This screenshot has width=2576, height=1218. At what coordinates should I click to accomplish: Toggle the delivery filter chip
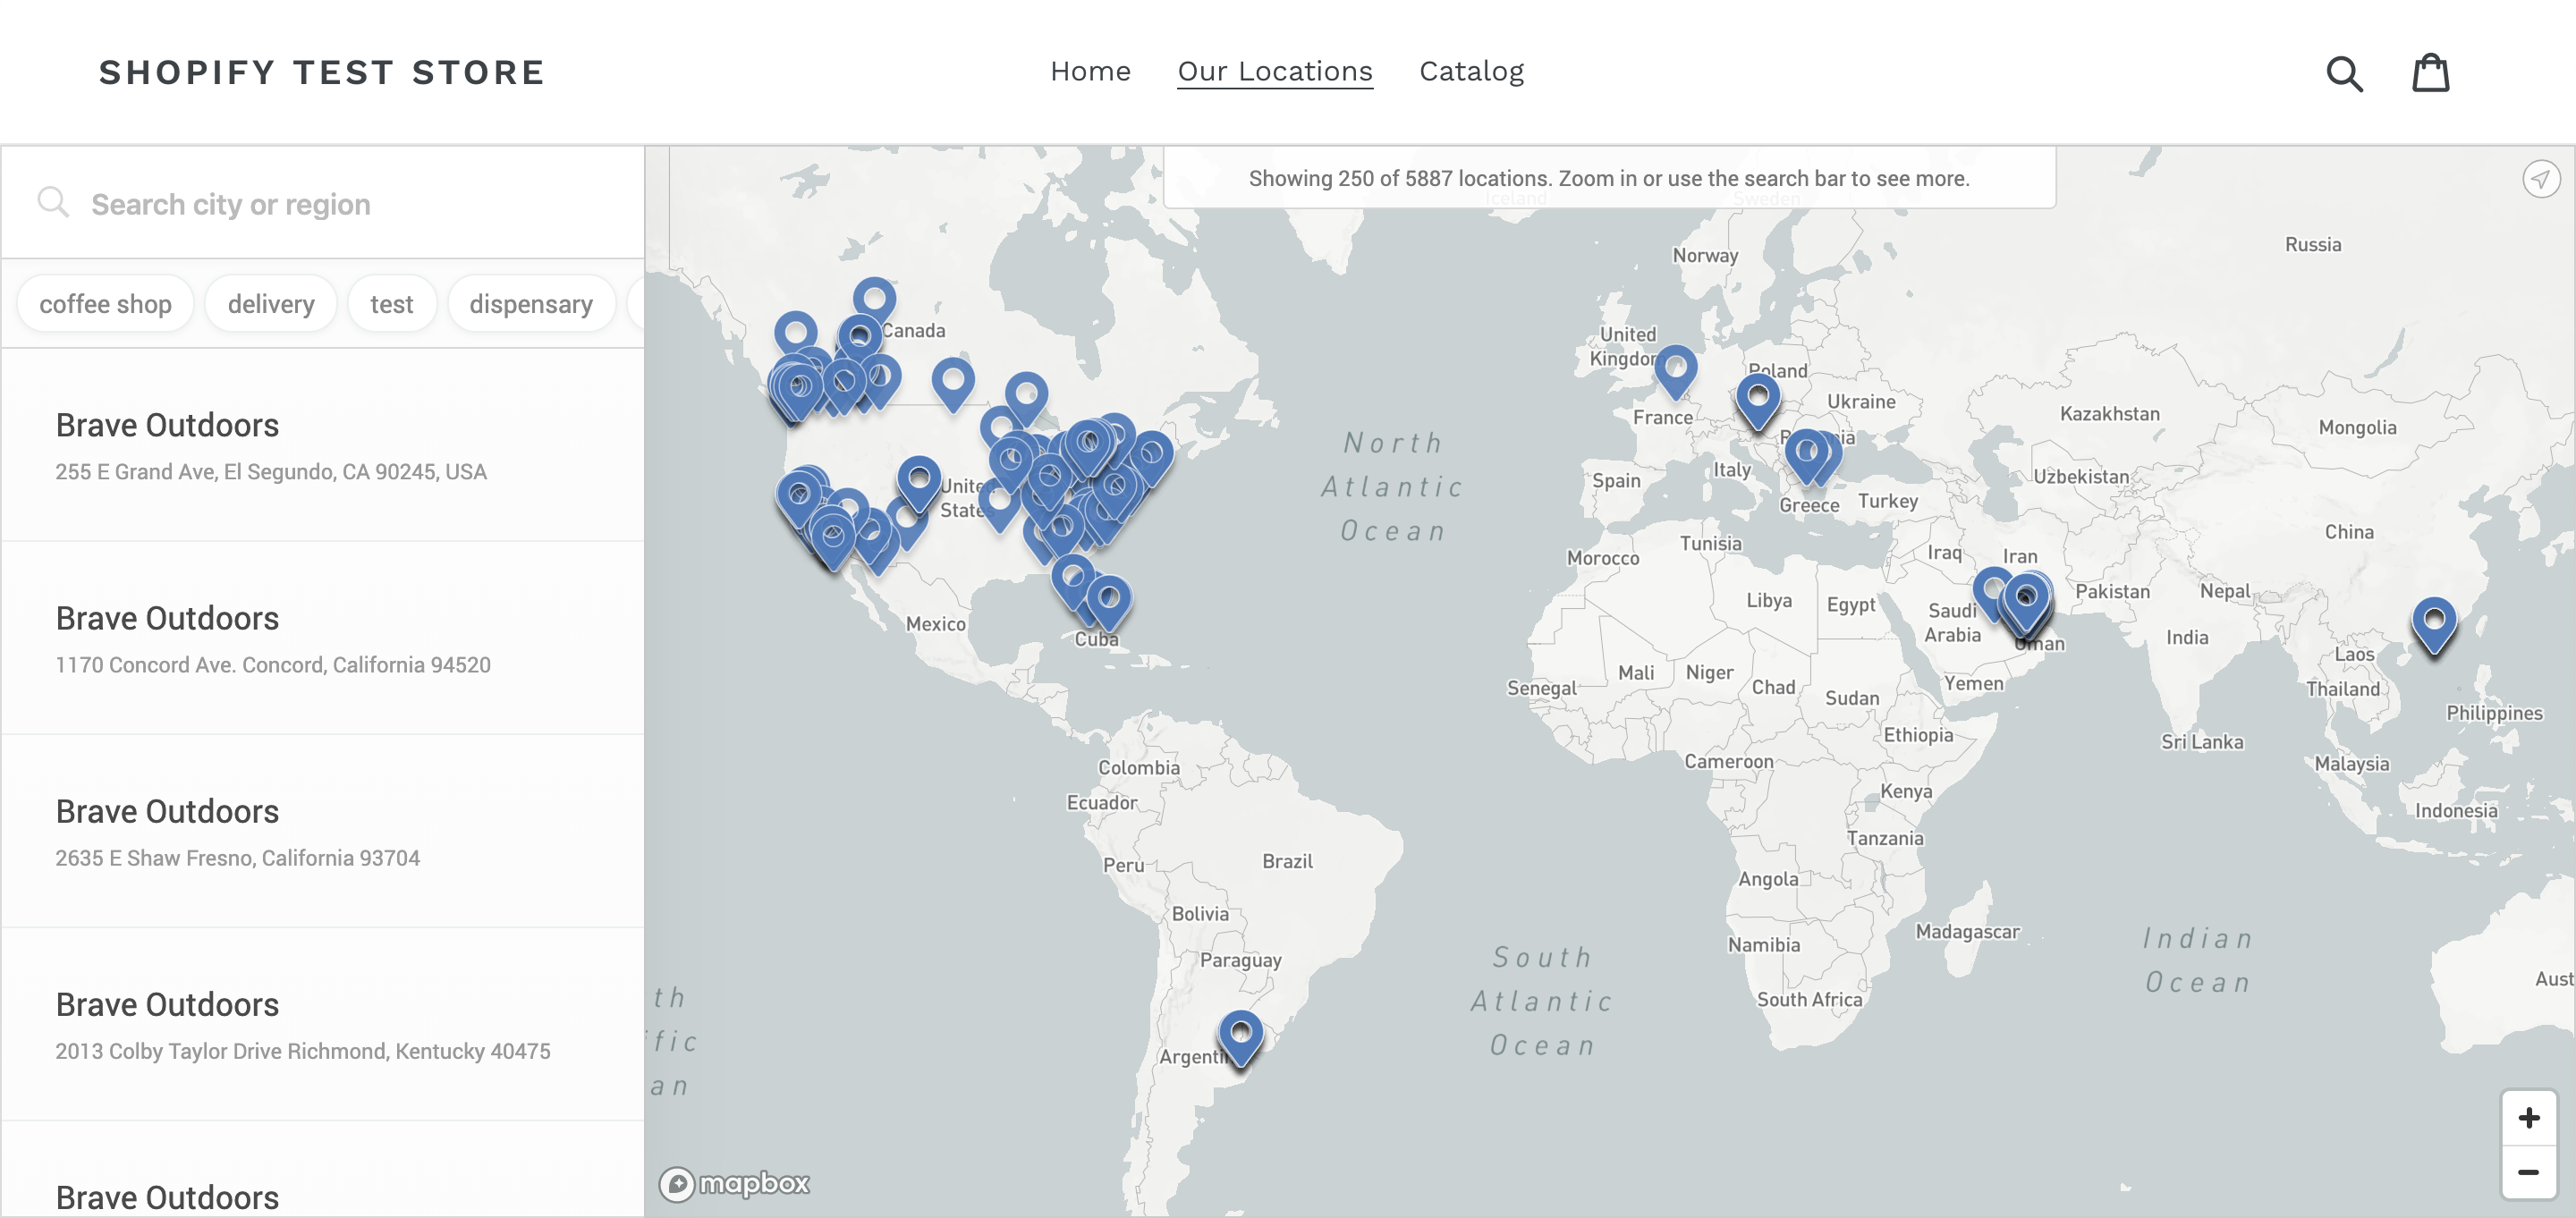[271, 304]
